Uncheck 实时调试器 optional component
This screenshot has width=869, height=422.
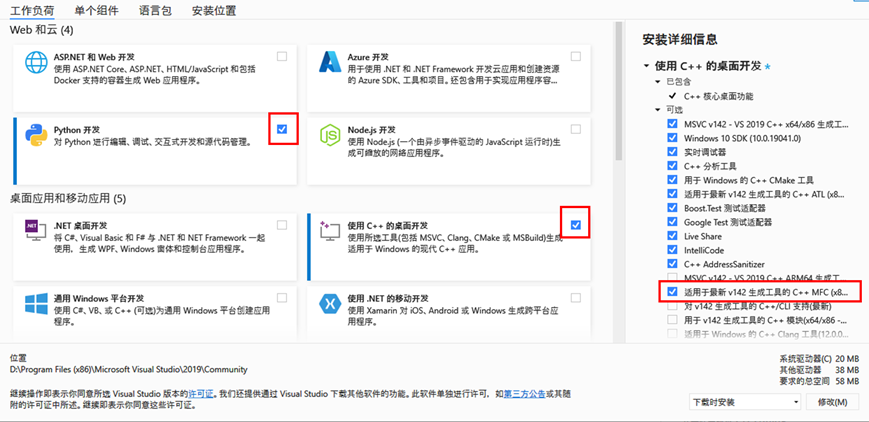[672, 151]
